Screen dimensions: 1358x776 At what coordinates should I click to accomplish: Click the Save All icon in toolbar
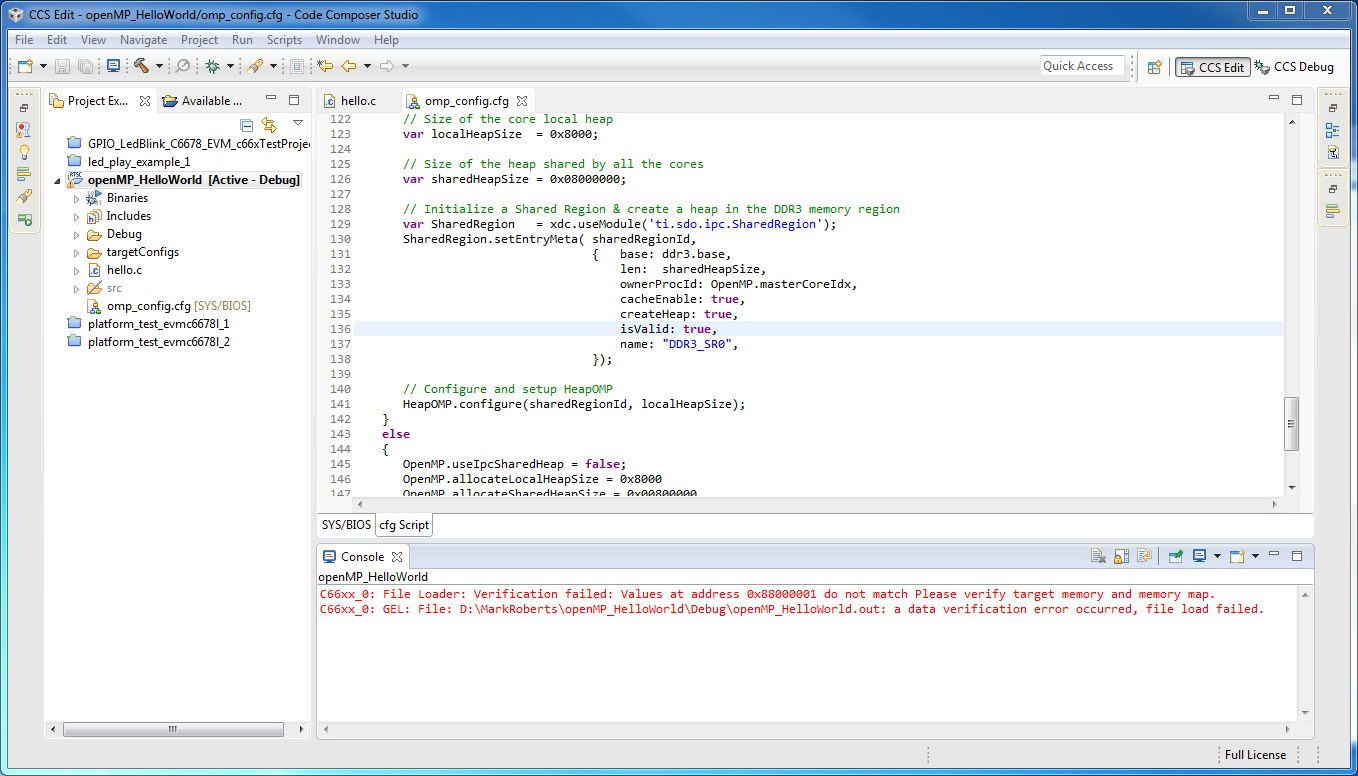coord(85,66)
